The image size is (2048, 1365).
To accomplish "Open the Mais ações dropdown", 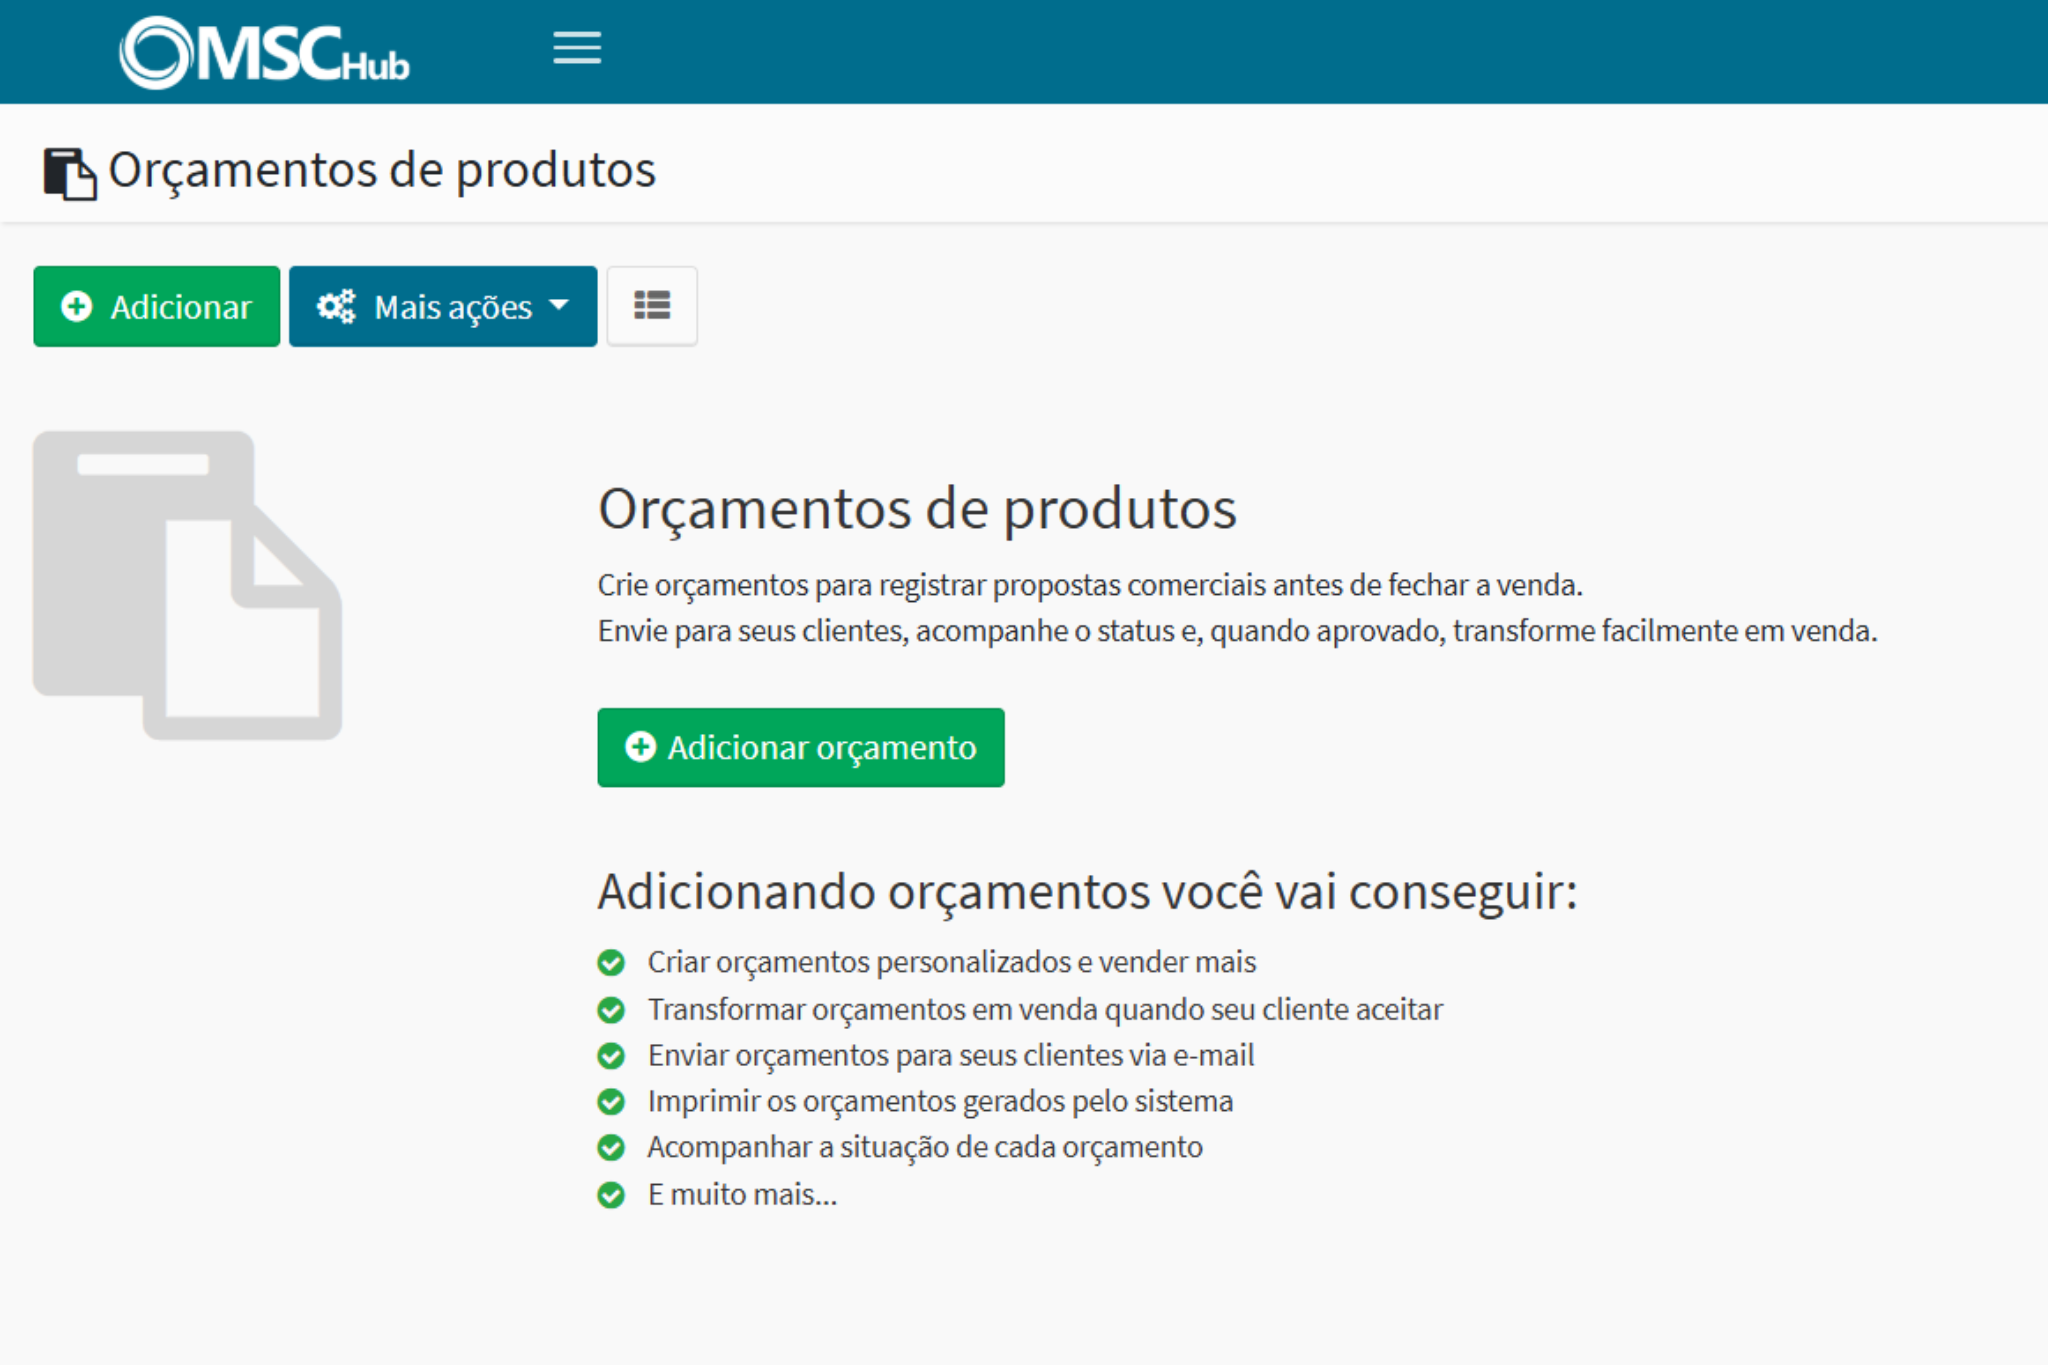I will tap(443, 306).
